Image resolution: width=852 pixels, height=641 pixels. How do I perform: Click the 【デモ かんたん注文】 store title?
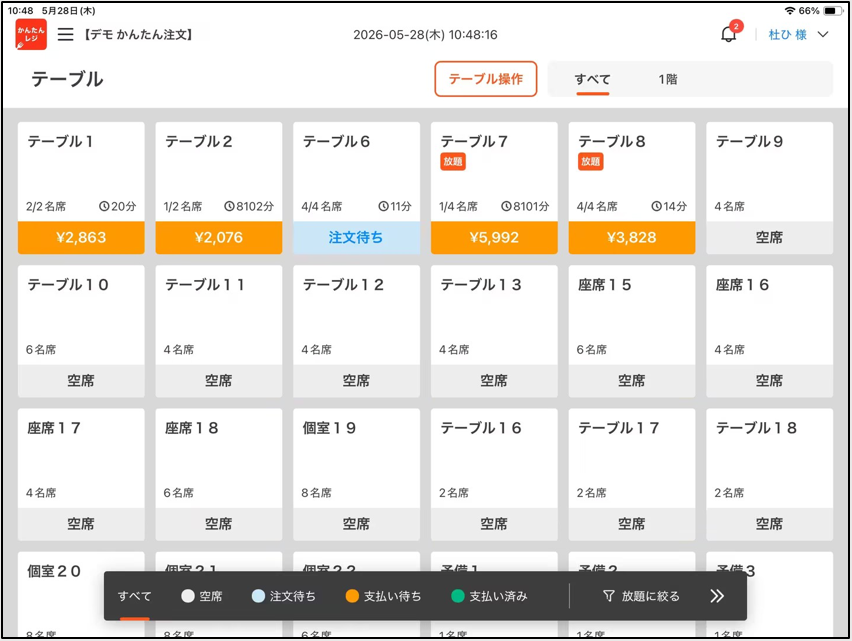(138, 35)
